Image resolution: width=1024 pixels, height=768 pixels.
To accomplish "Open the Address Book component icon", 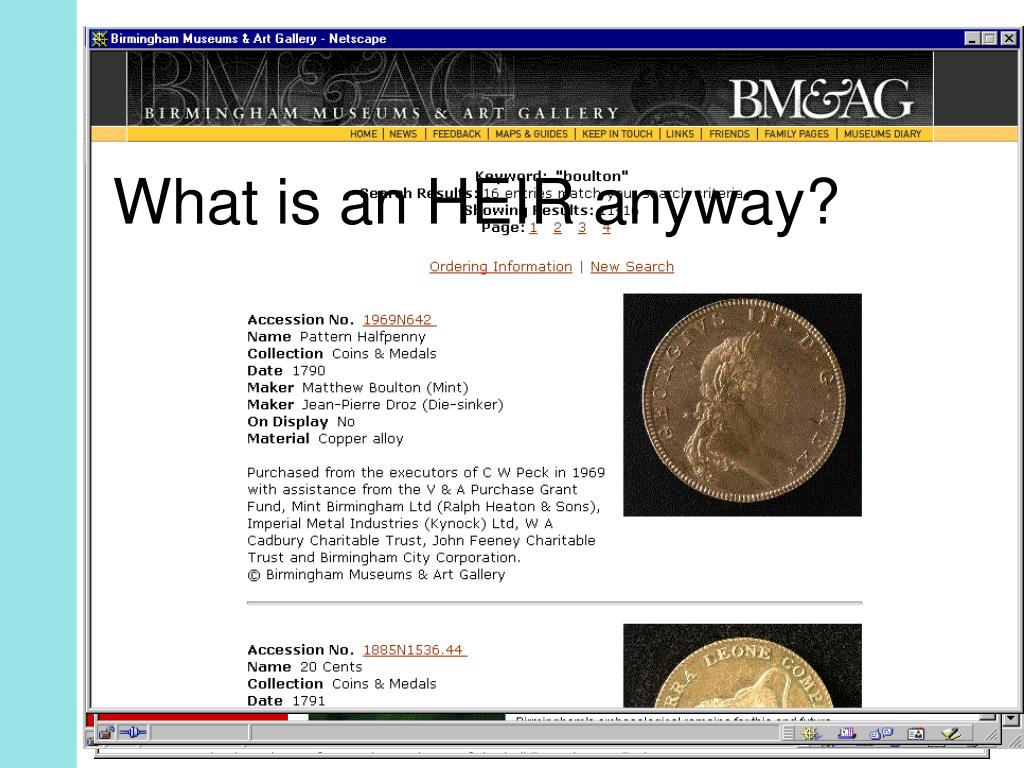I will click(x=916, y=734).
